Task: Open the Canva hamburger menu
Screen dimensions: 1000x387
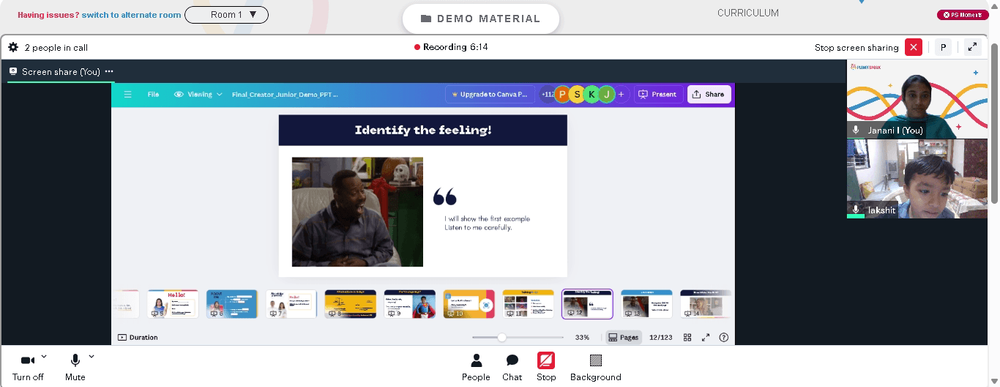Action: (128, 94)
